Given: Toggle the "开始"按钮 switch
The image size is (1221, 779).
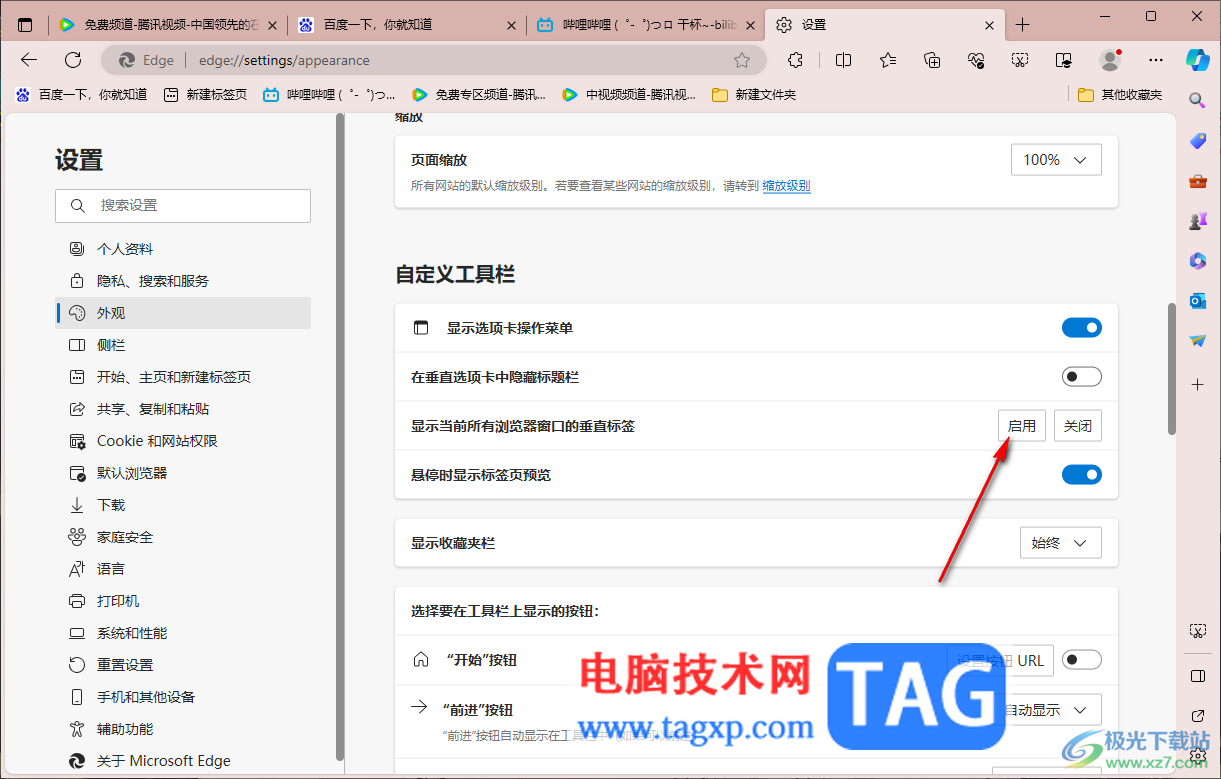Looking at the screenshot, I should click(x=1081, y=660).
